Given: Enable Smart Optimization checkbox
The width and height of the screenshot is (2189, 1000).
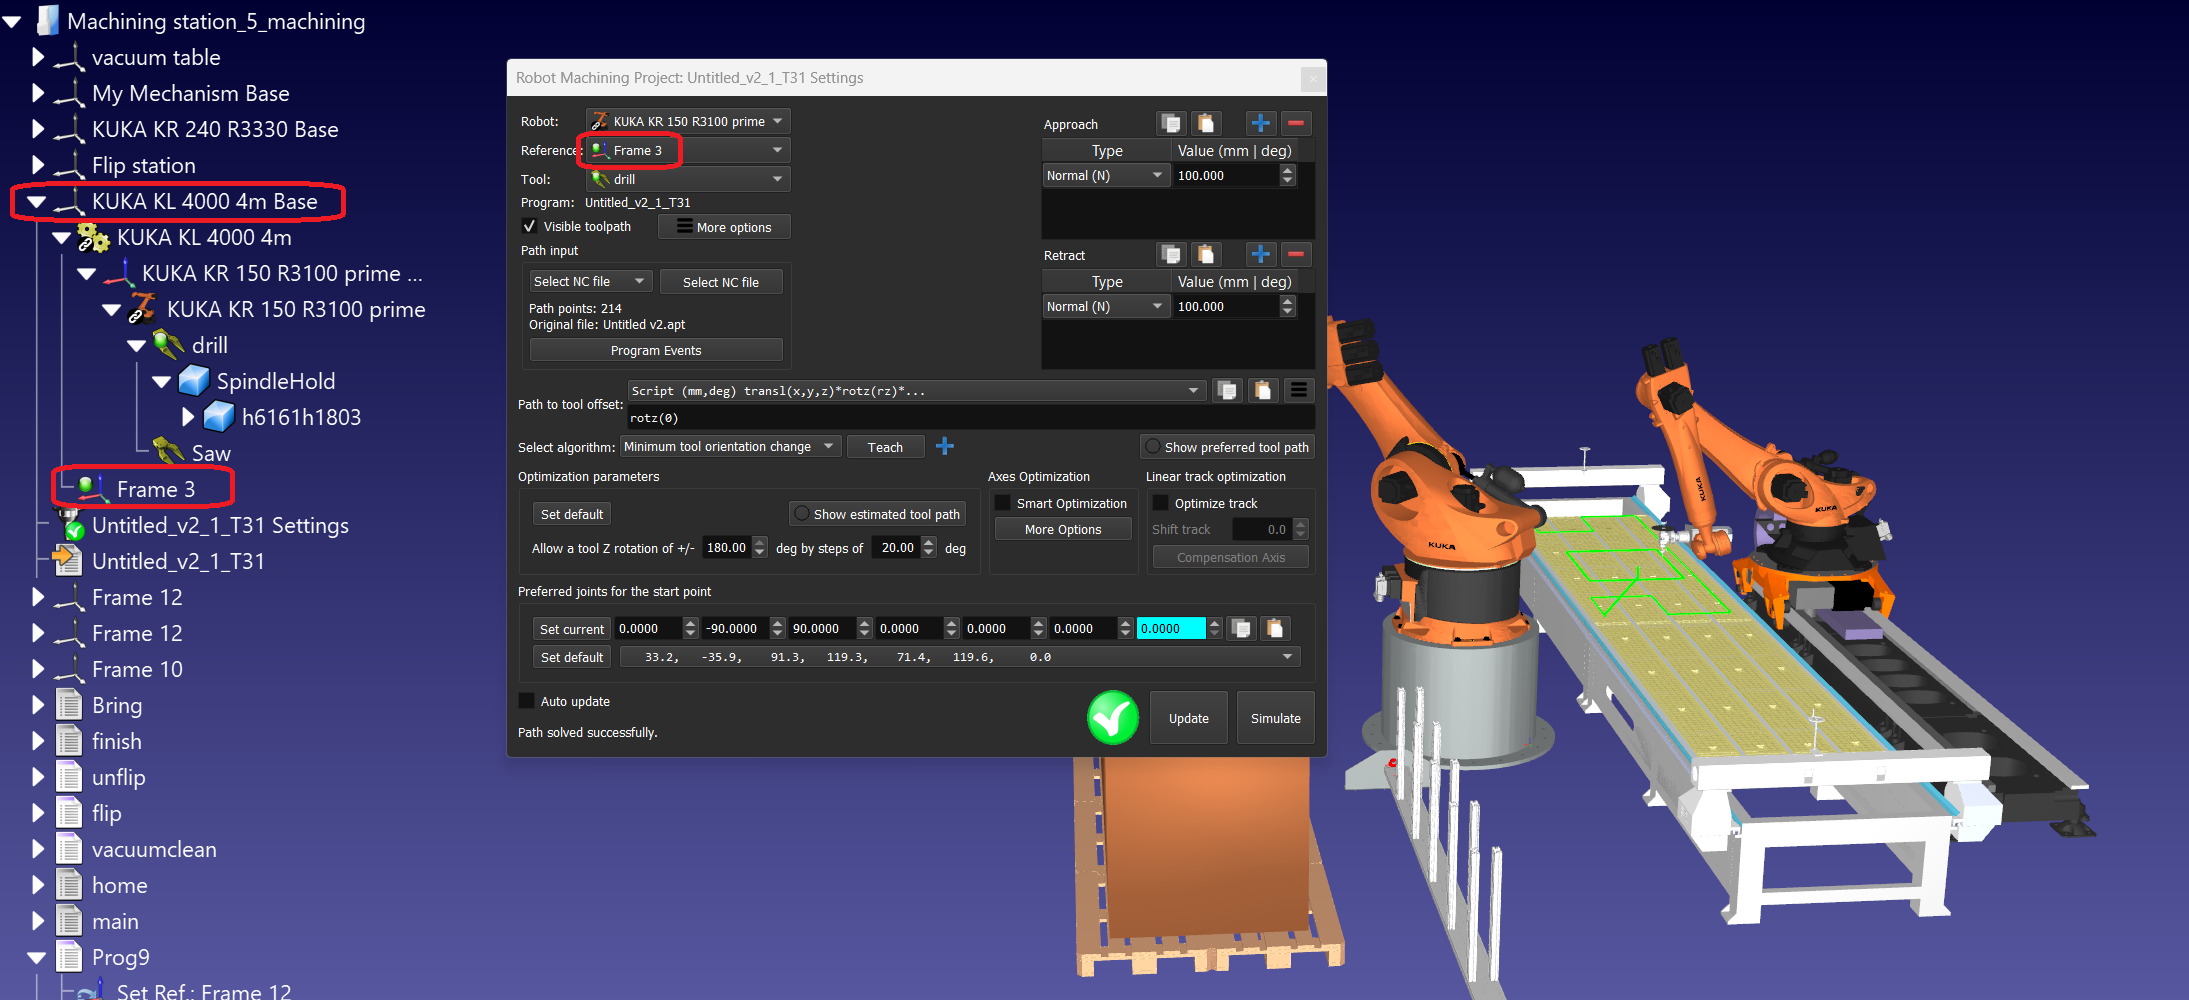Looking at the screenshot, I should (x=1002, y=503).
